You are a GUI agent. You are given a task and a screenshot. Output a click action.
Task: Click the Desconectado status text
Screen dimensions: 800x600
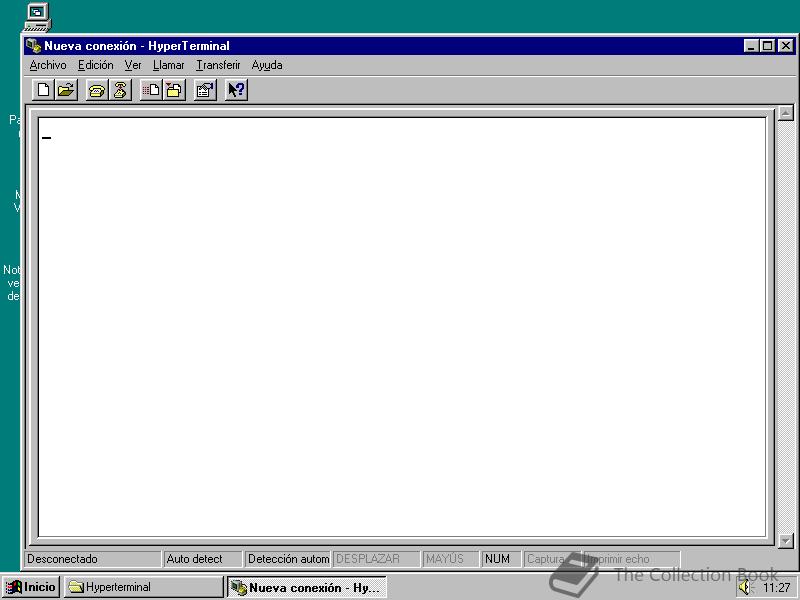62,559
